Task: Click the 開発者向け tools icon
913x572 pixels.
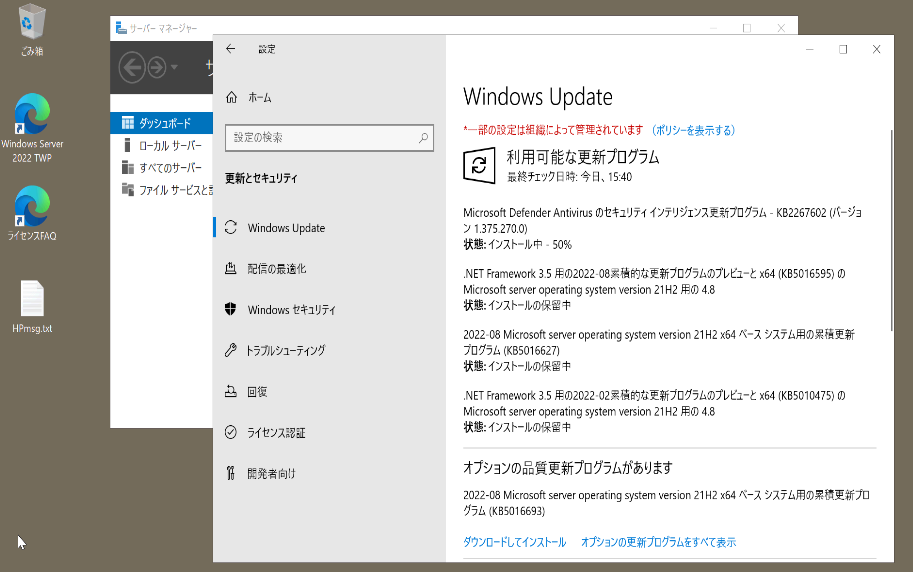Action: [231, 473]
